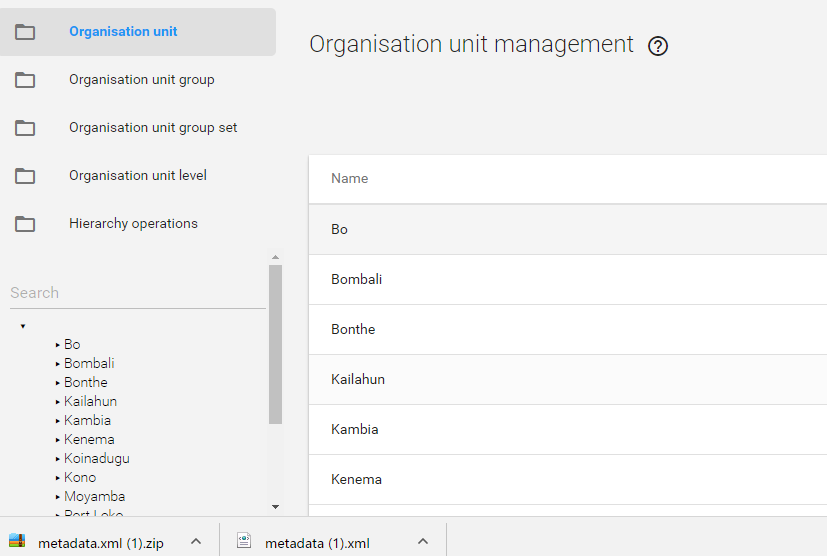
Task: Open the Organisation unit group menu item
Action: [x=141, y=80]
